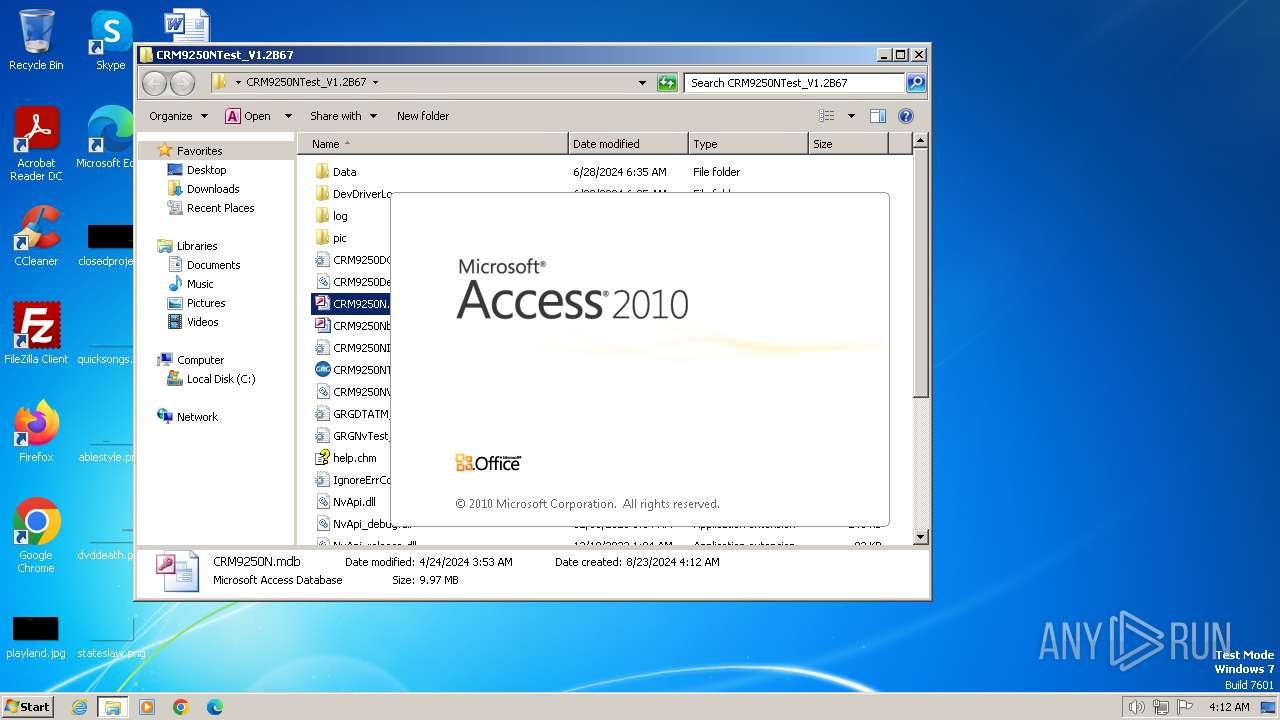
Task: Click the search CRM9250NTest_V1.2B67 field
Action: 794,83
